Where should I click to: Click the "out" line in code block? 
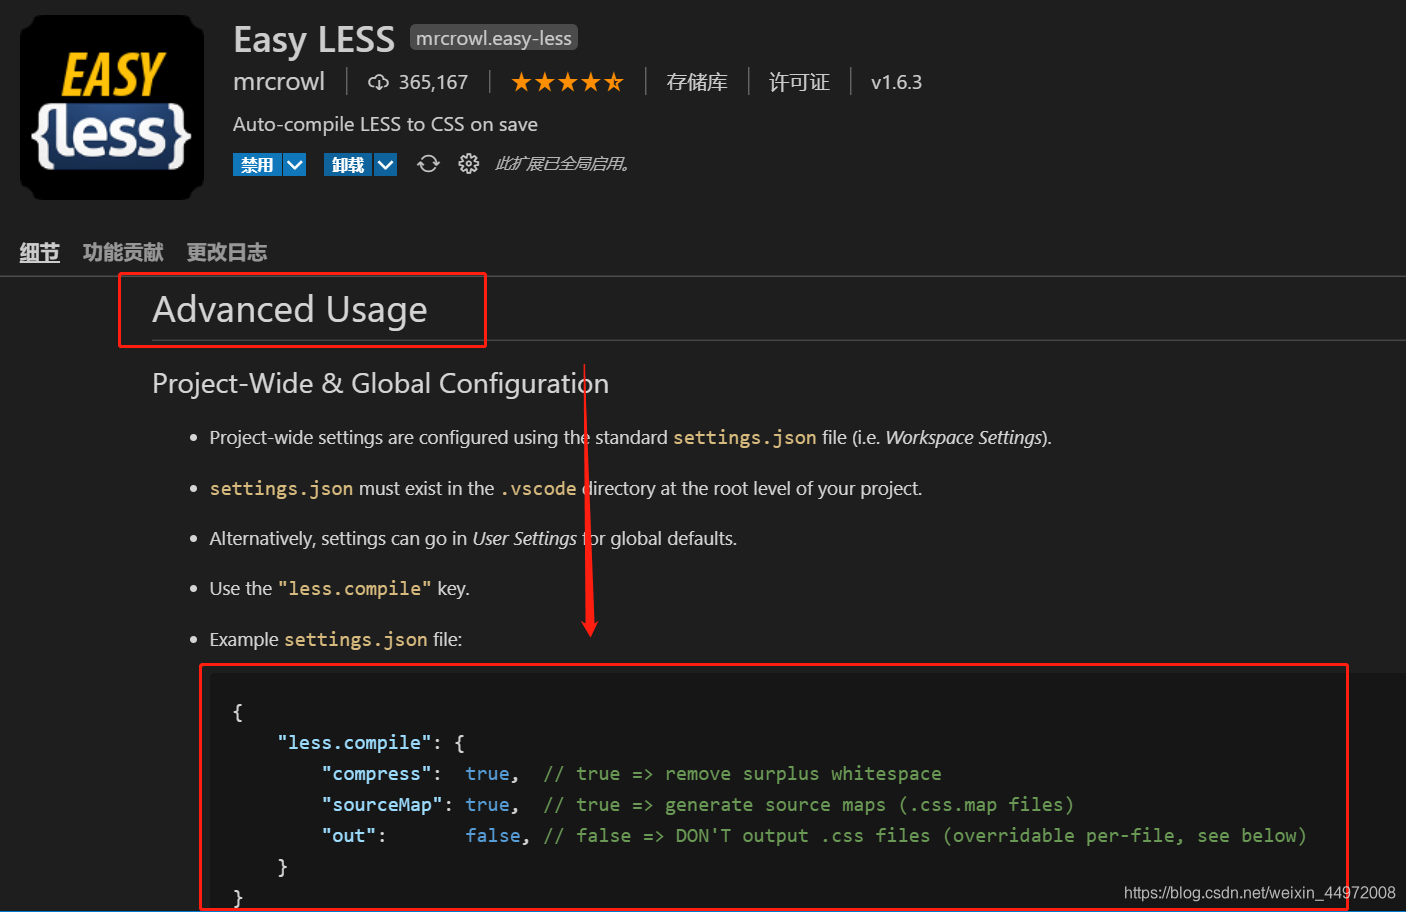point(814,835)
